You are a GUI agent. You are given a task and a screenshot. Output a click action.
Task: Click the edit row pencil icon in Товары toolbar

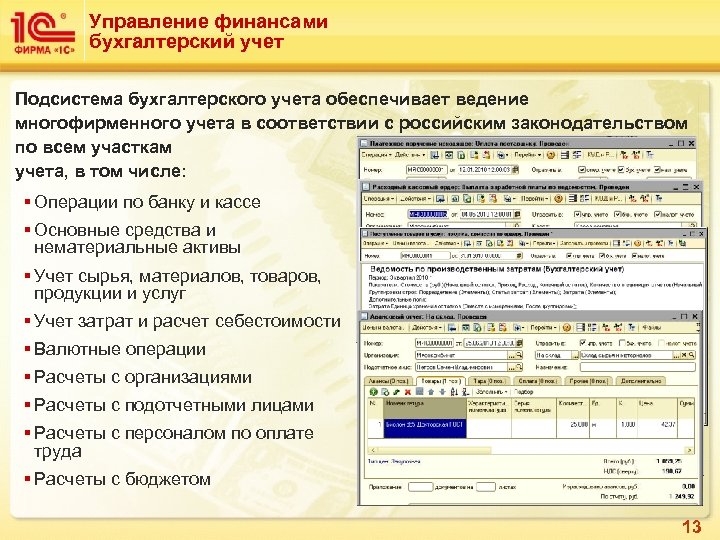396,392
